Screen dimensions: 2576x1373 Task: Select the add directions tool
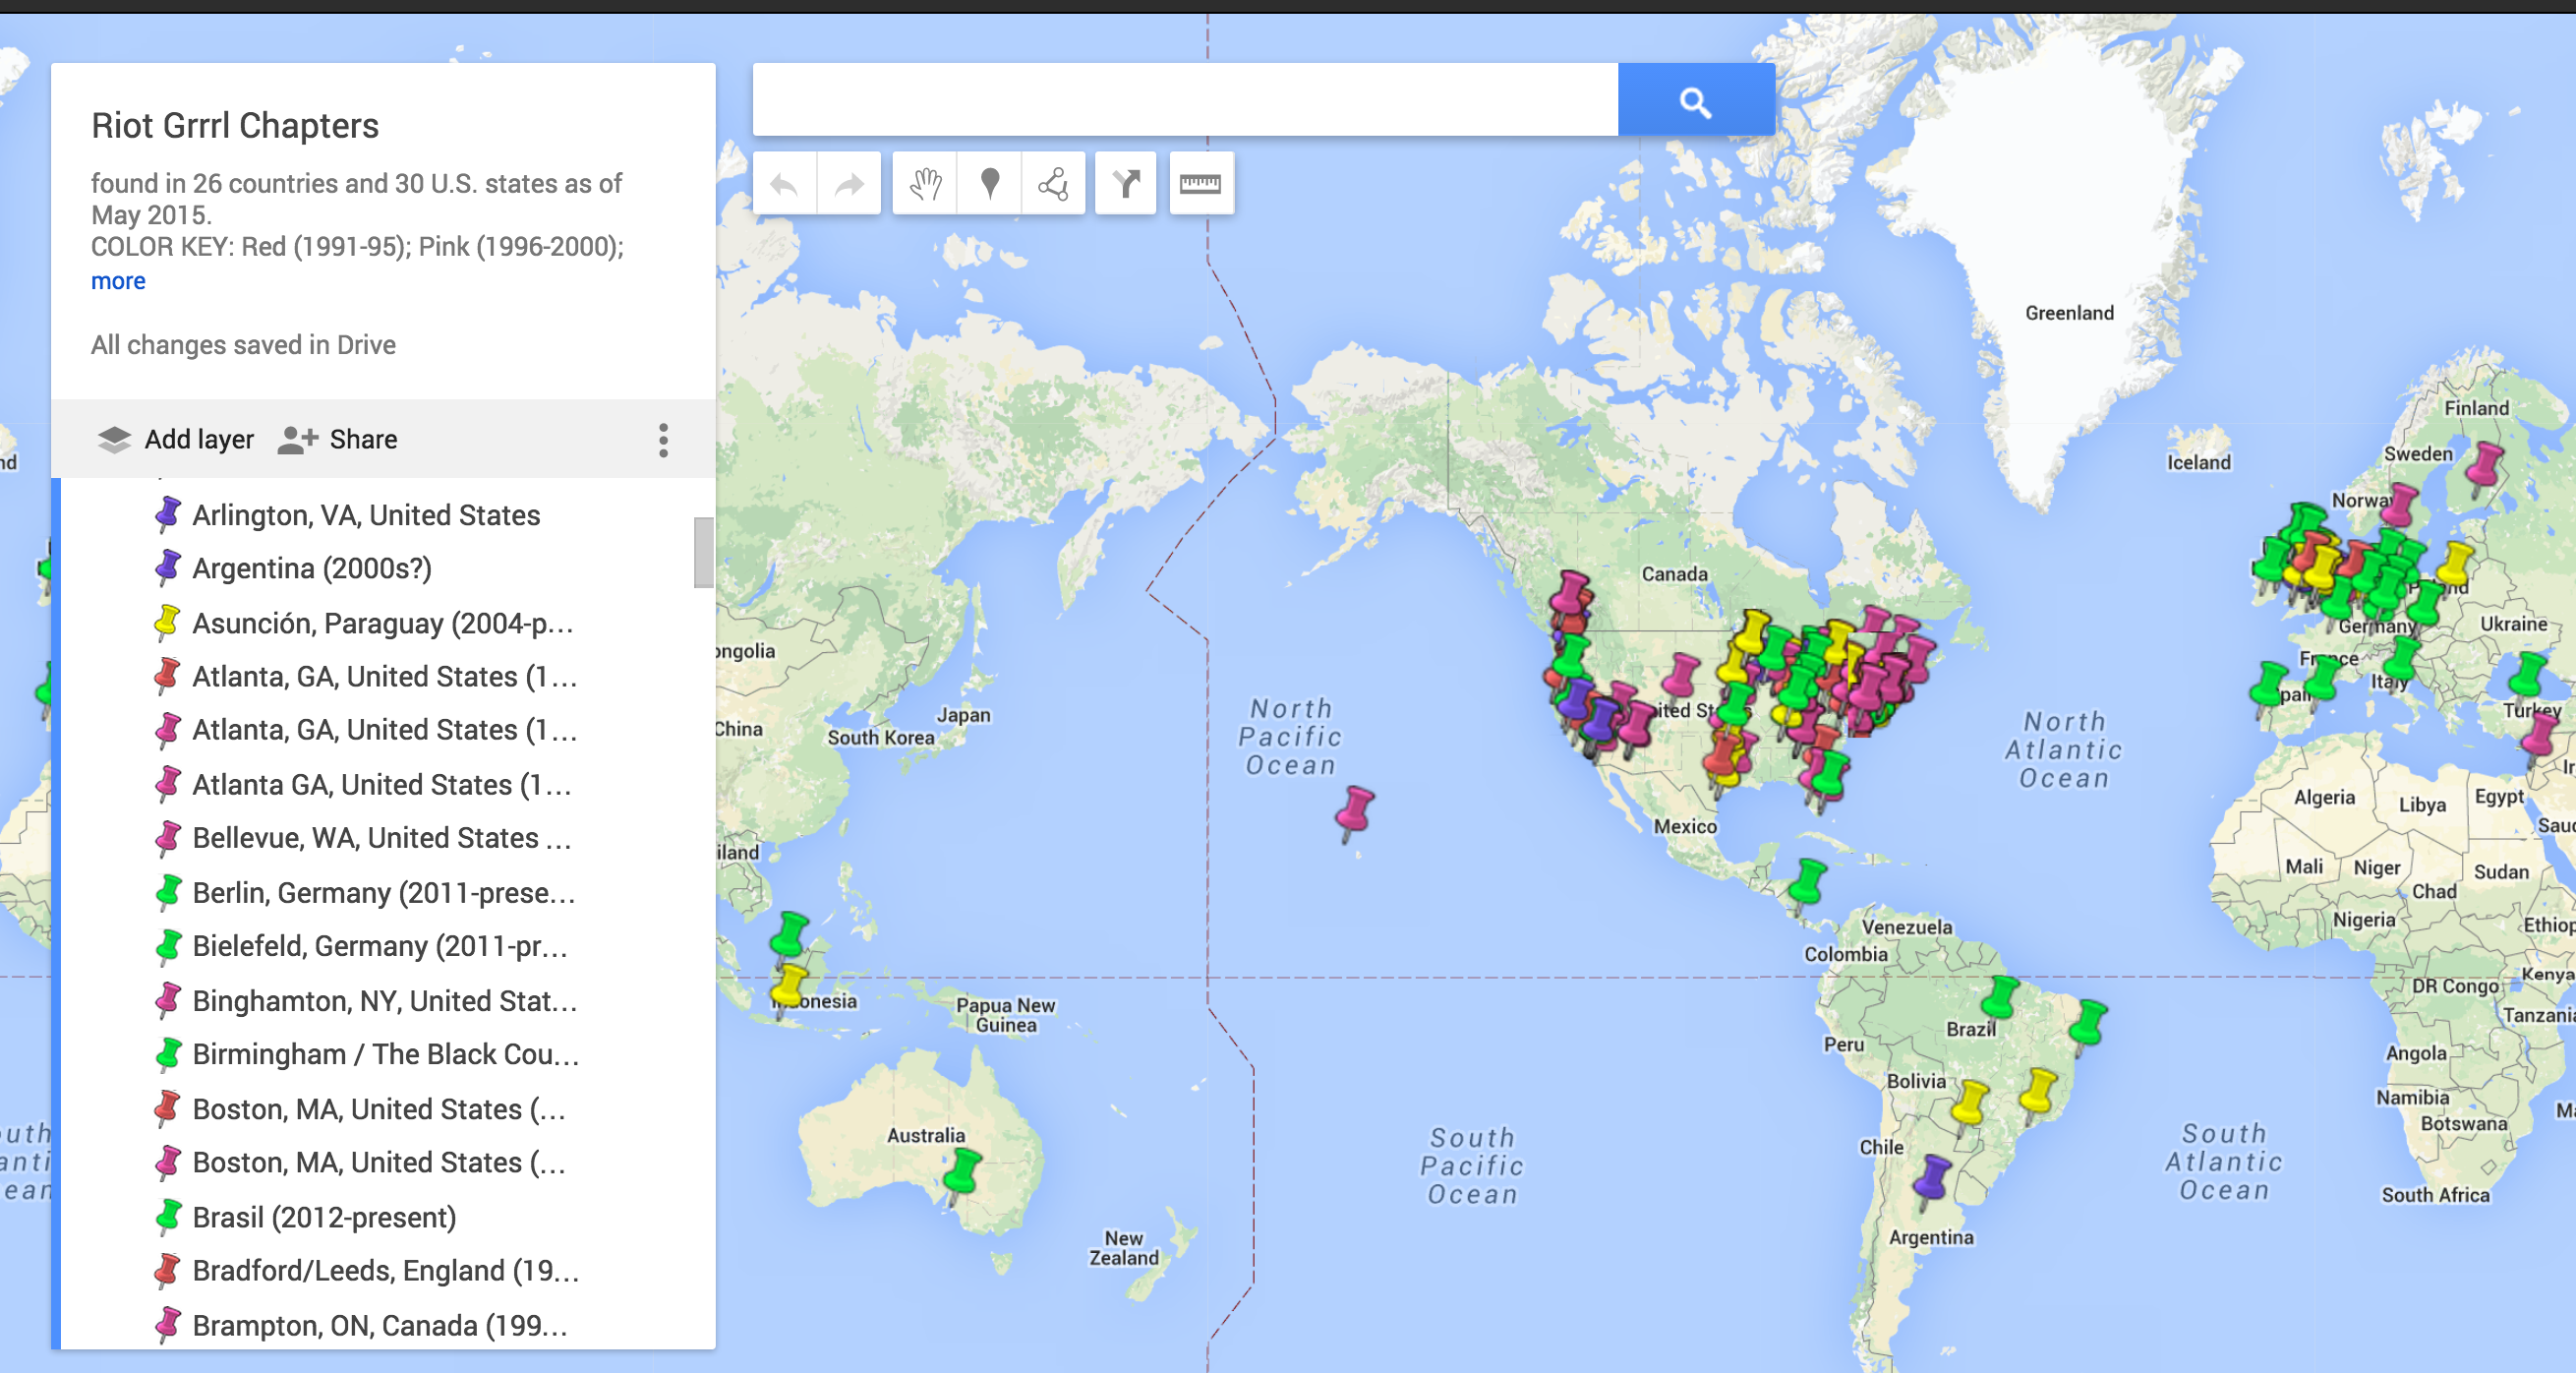(x=1126, y=184)
